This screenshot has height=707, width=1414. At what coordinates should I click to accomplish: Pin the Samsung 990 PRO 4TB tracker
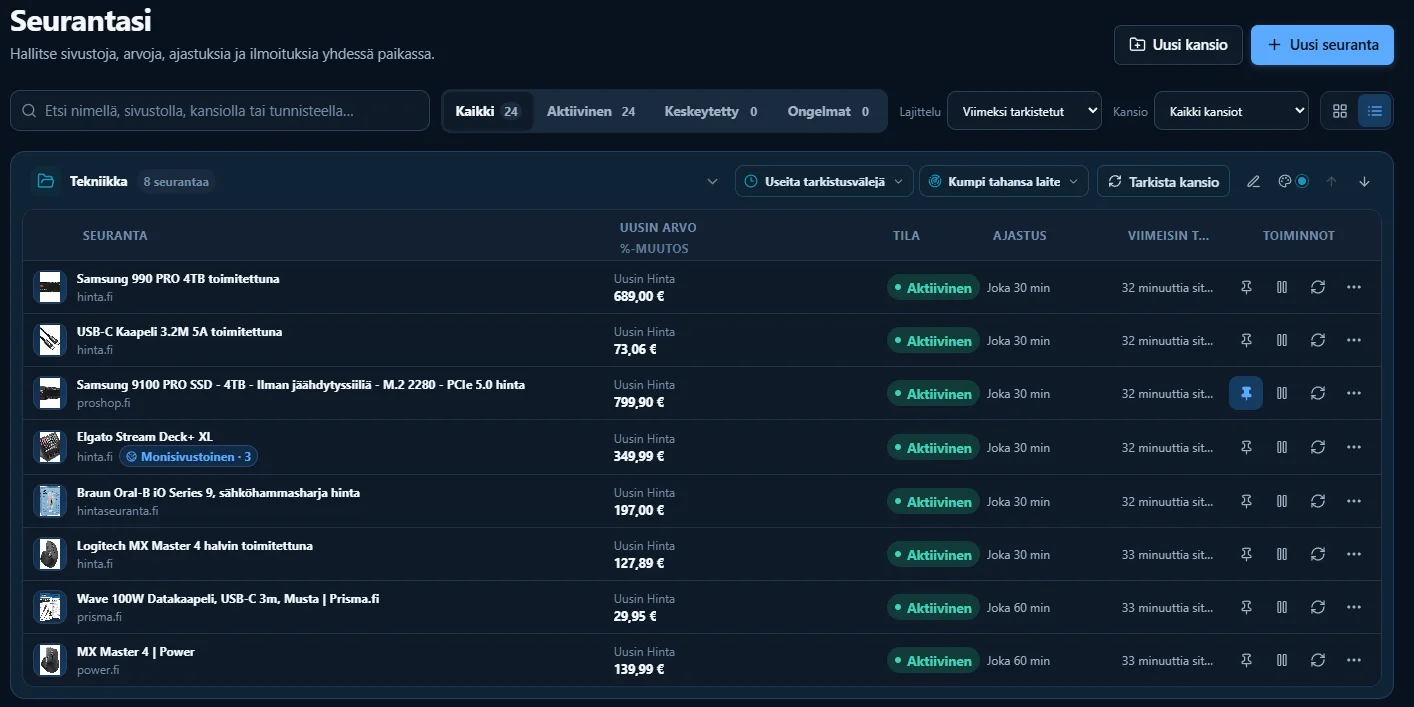coord(1246,287)
